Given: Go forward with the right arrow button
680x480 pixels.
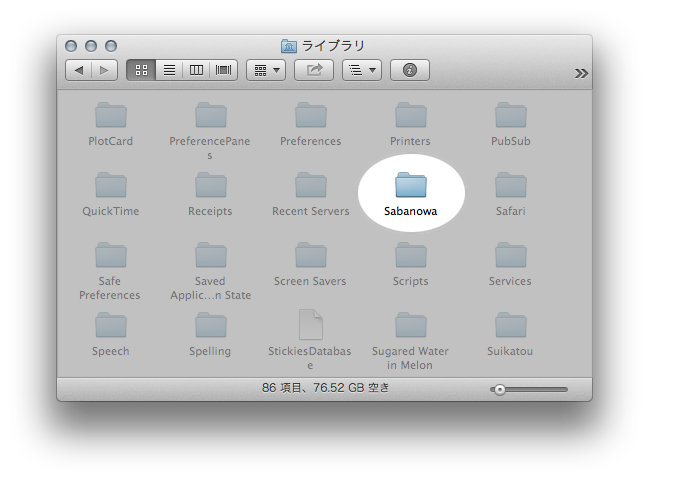Looking at the screenshot, I should coord(105,70).
